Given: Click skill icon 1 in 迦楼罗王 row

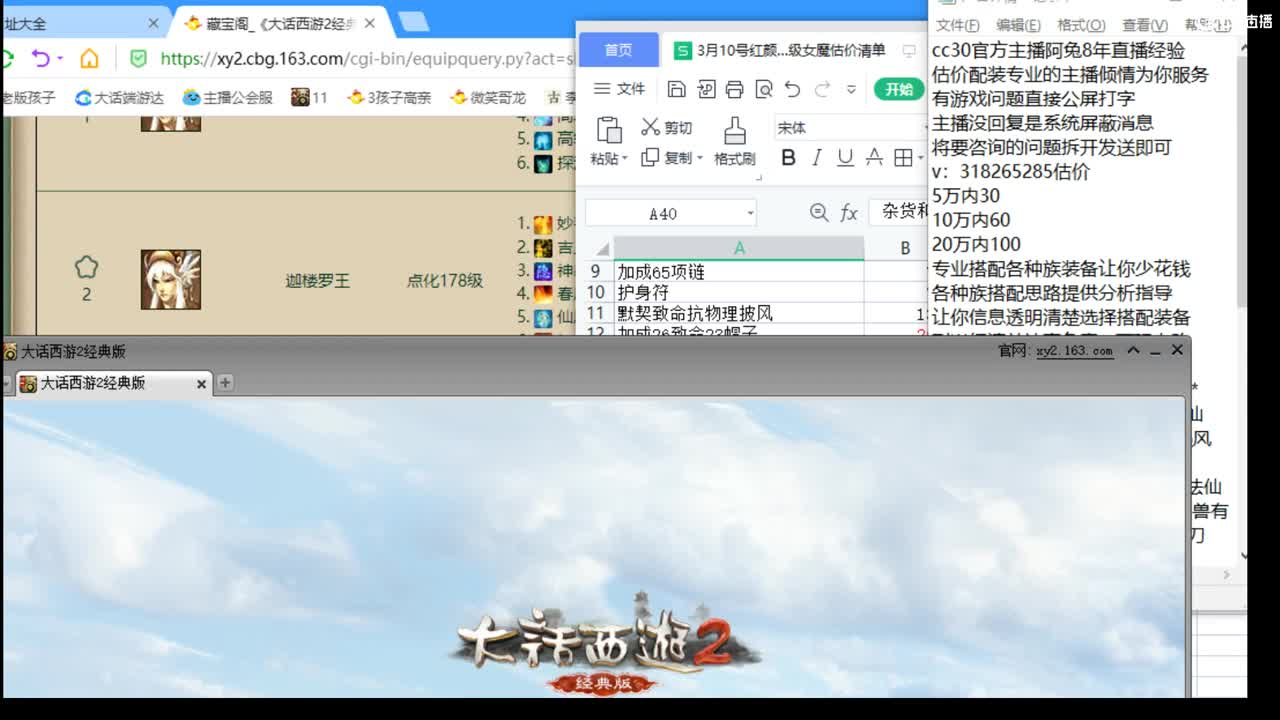Looking at the screenshot, I should click(543, 224).
